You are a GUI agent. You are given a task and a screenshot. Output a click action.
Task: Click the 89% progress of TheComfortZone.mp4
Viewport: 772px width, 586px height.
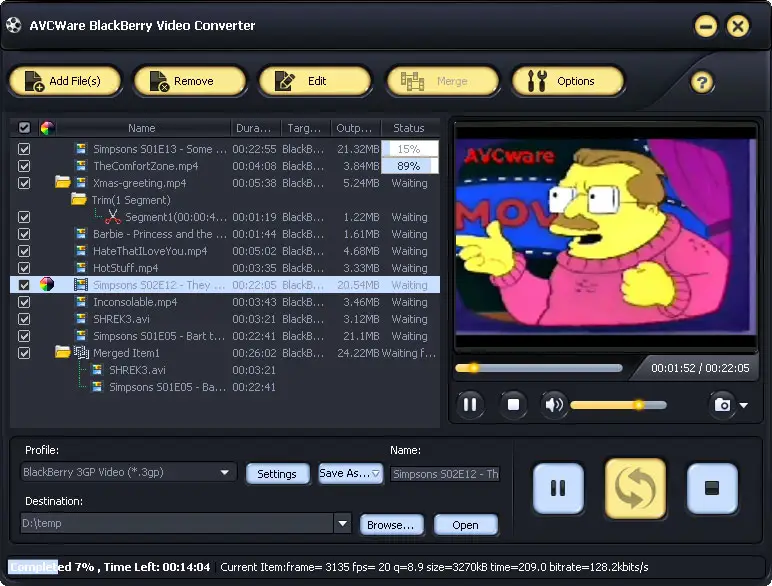(x=410, y=166)
